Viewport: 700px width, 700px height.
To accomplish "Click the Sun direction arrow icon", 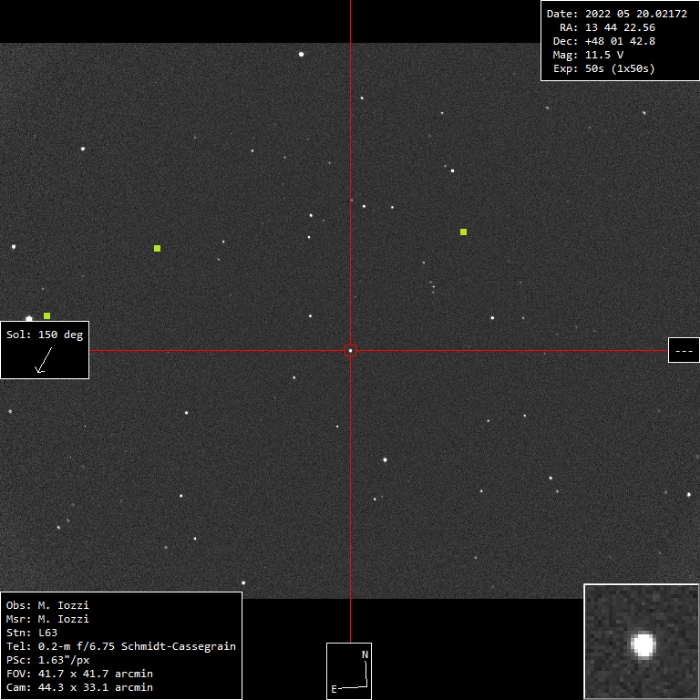I will point(42,361).
